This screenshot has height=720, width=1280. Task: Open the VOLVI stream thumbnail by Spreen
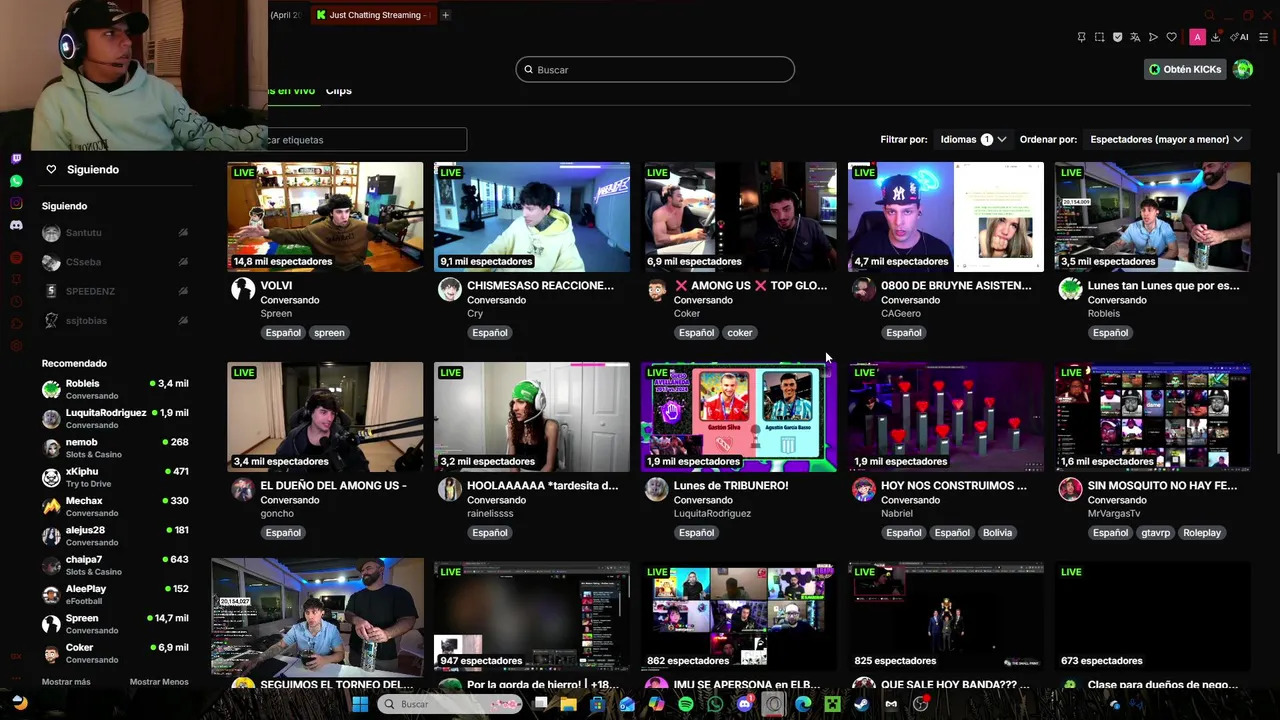pos(325,217)
